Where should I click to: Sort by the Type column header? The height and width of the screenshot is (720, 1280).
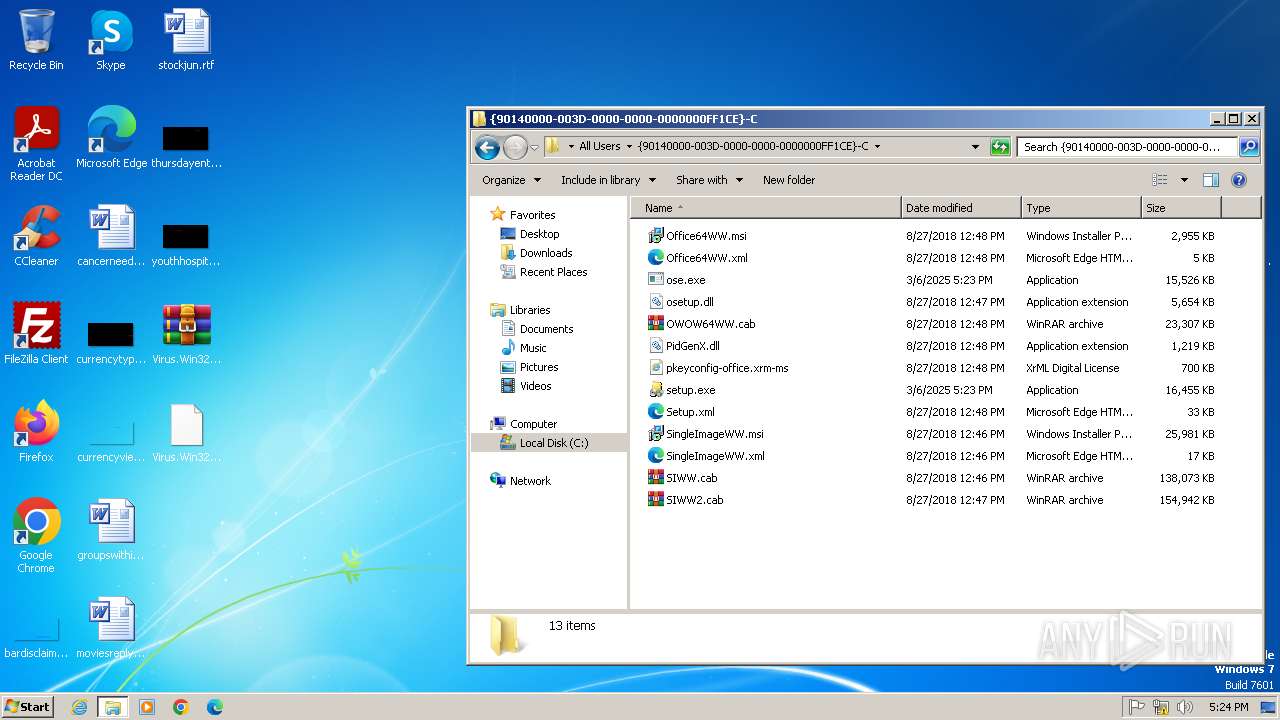1081,208
